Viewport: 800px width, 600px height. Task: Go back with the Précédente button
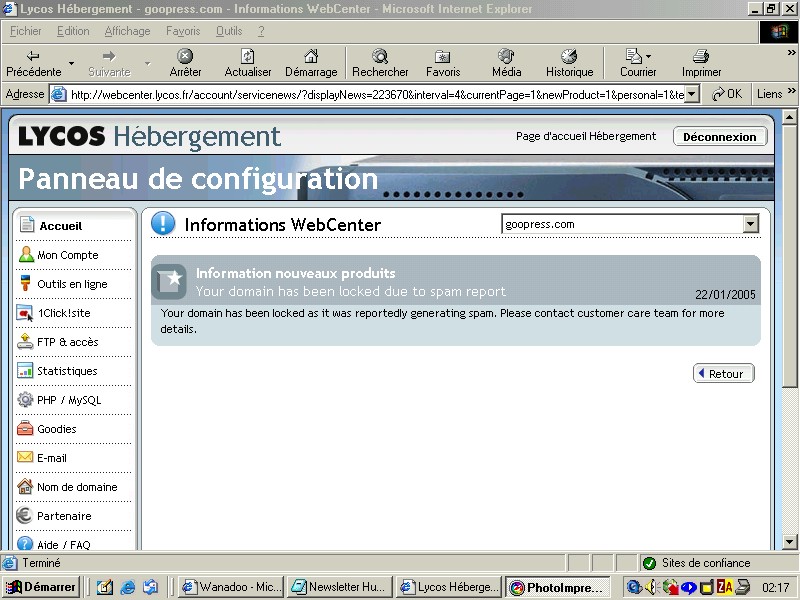(34, 63)
